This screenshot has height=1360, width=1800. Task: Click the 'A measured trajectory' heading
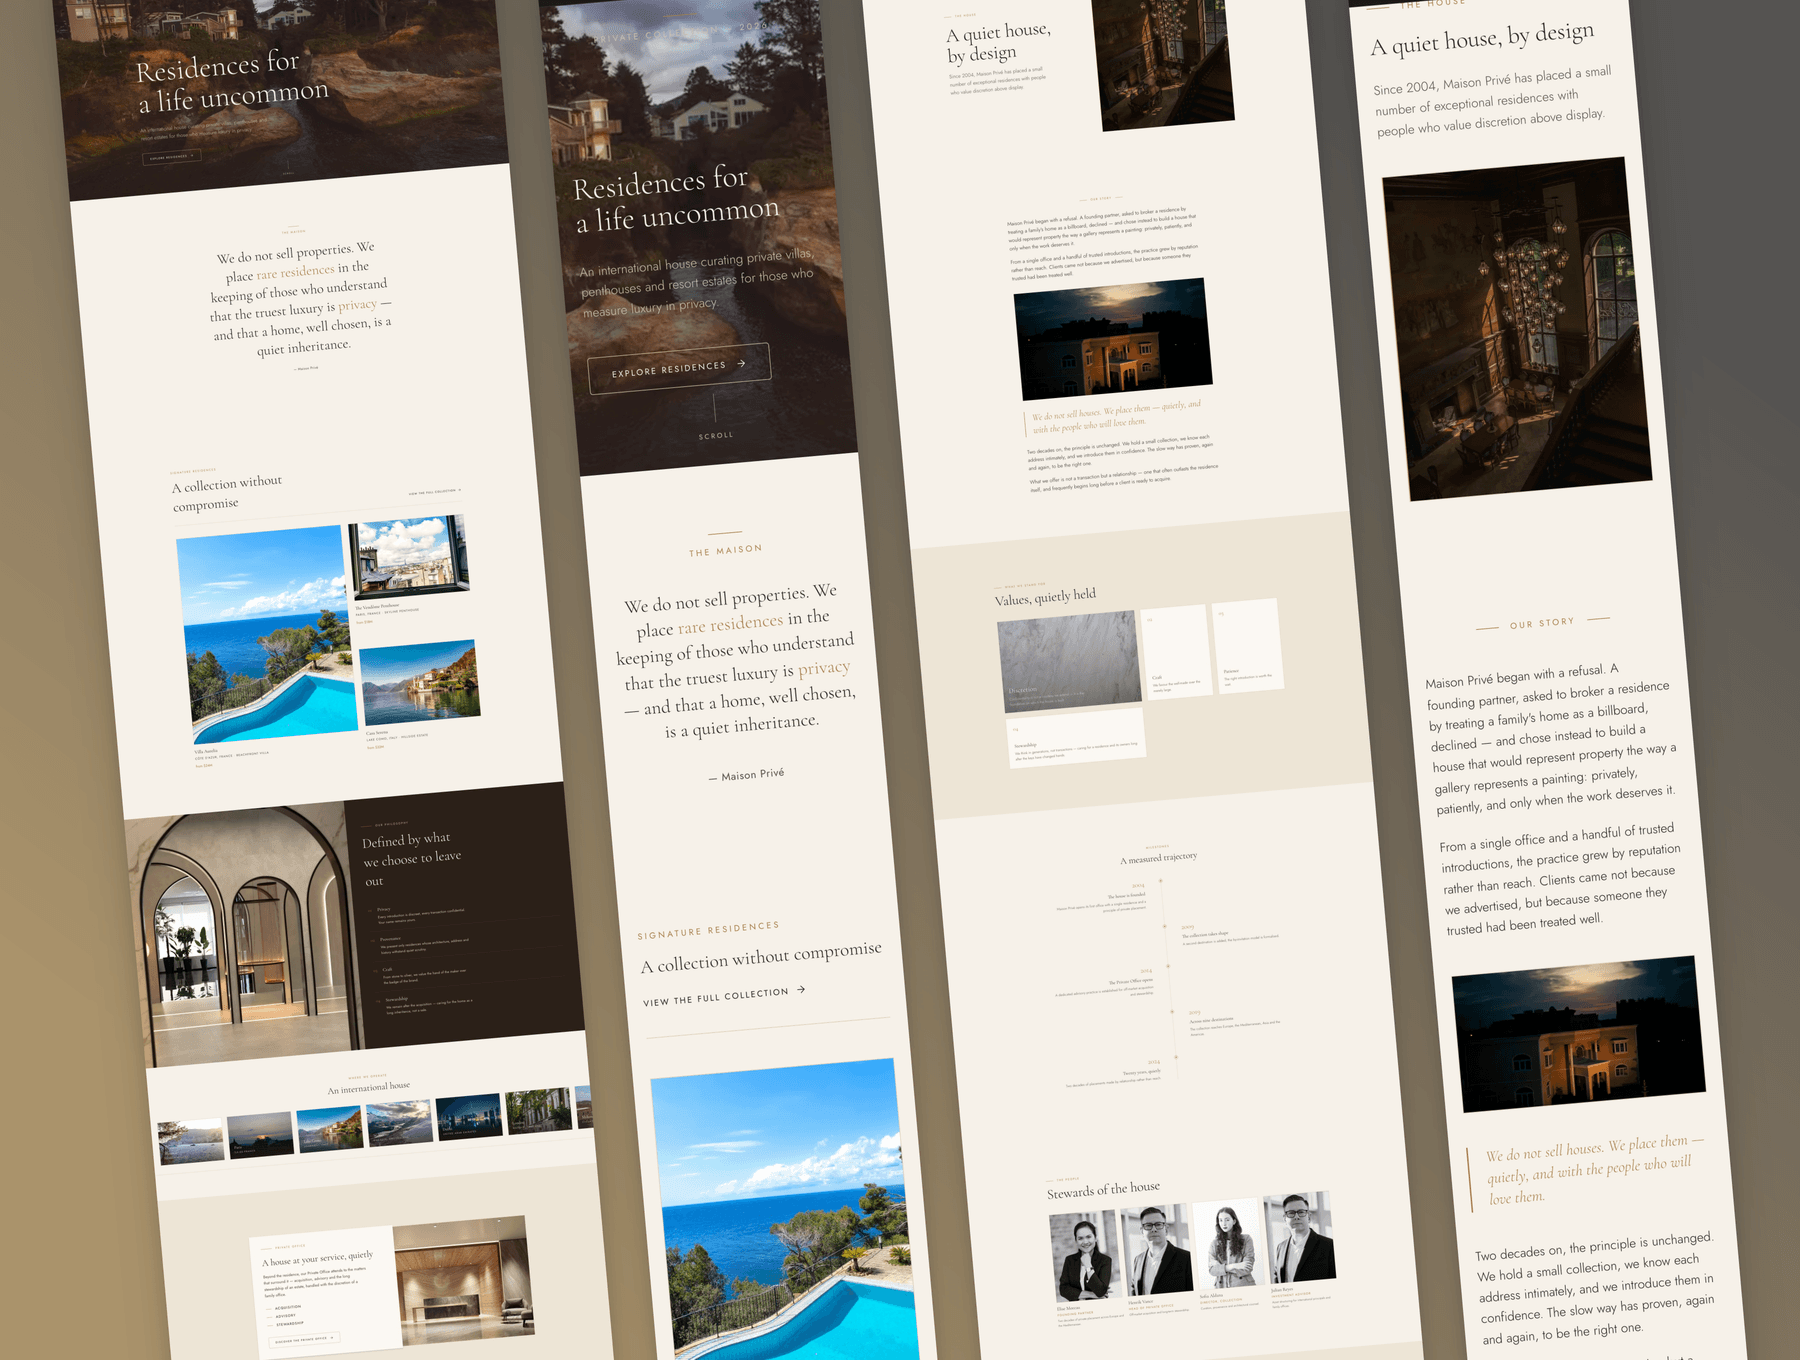(1158, 858)
